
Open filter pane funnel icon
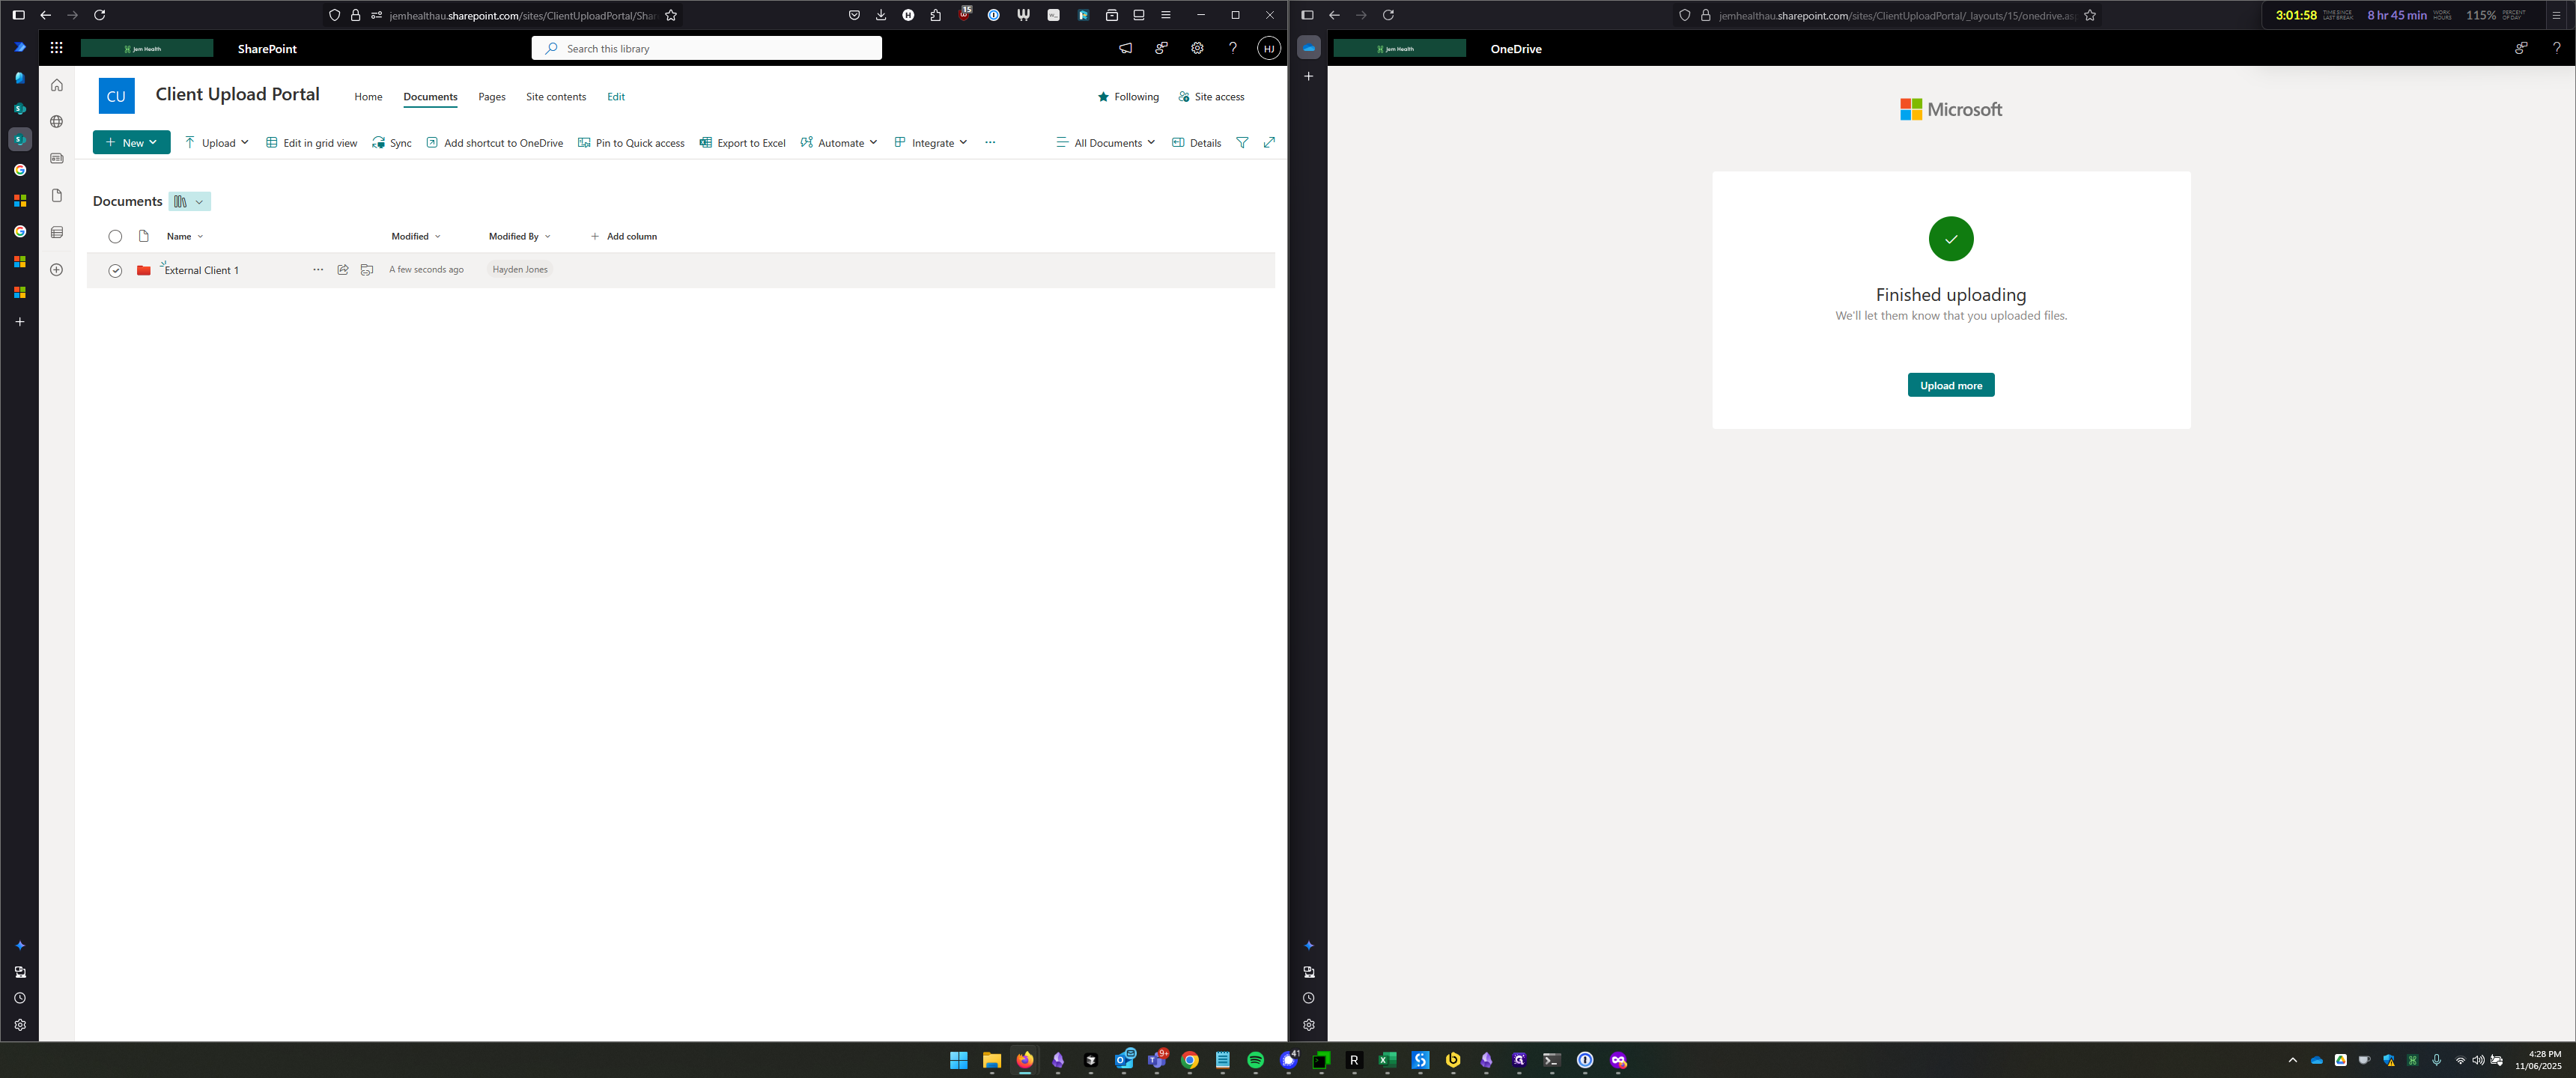1242,143
